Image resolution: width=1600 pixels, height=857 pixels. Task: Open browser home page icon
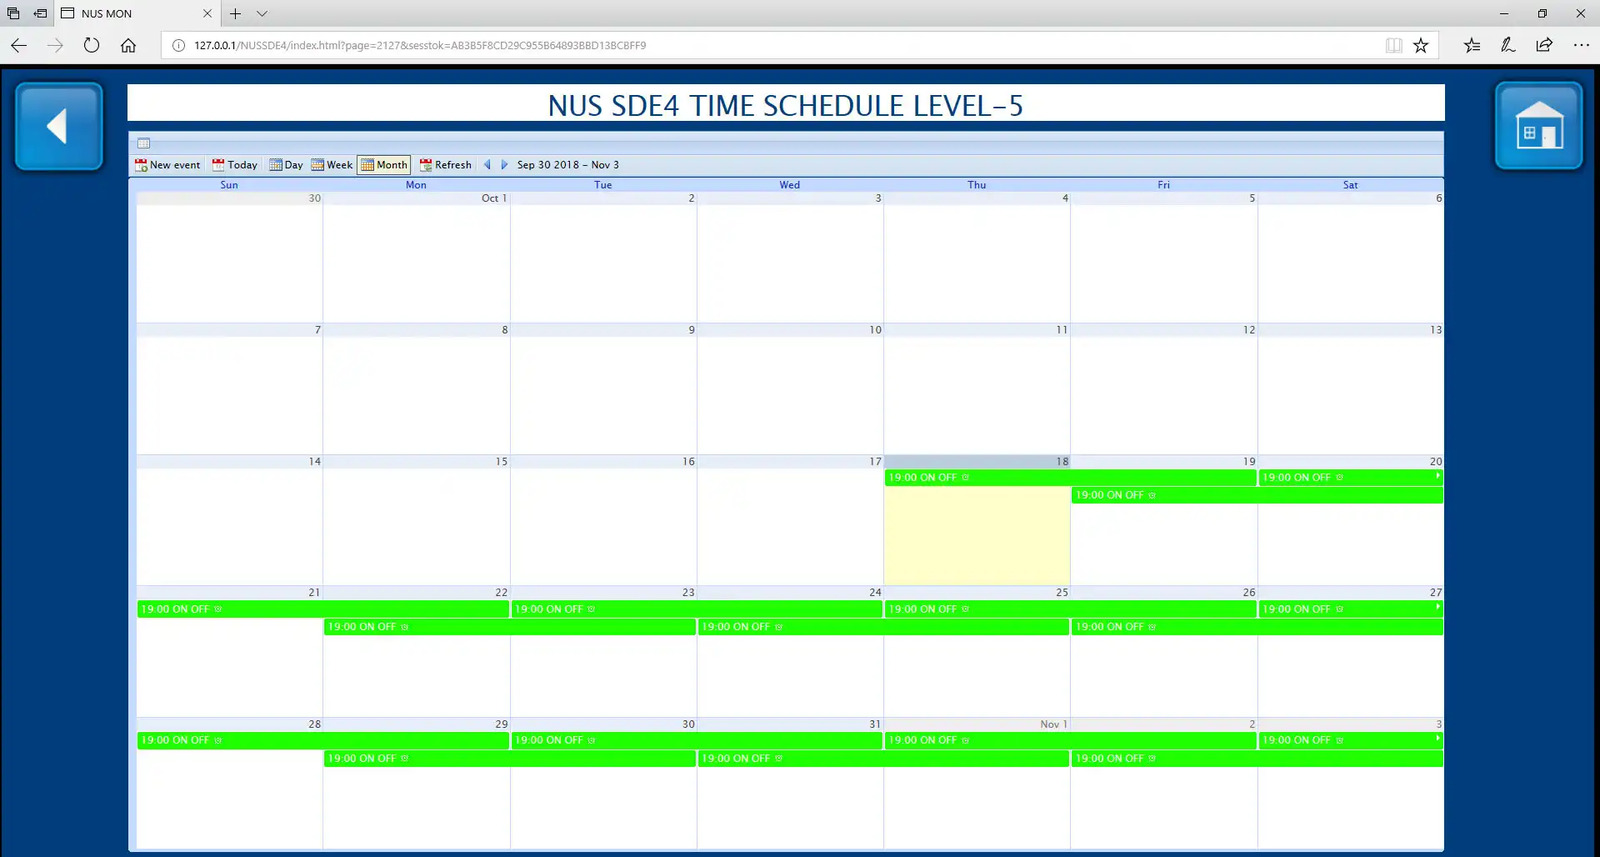point(128,45)
